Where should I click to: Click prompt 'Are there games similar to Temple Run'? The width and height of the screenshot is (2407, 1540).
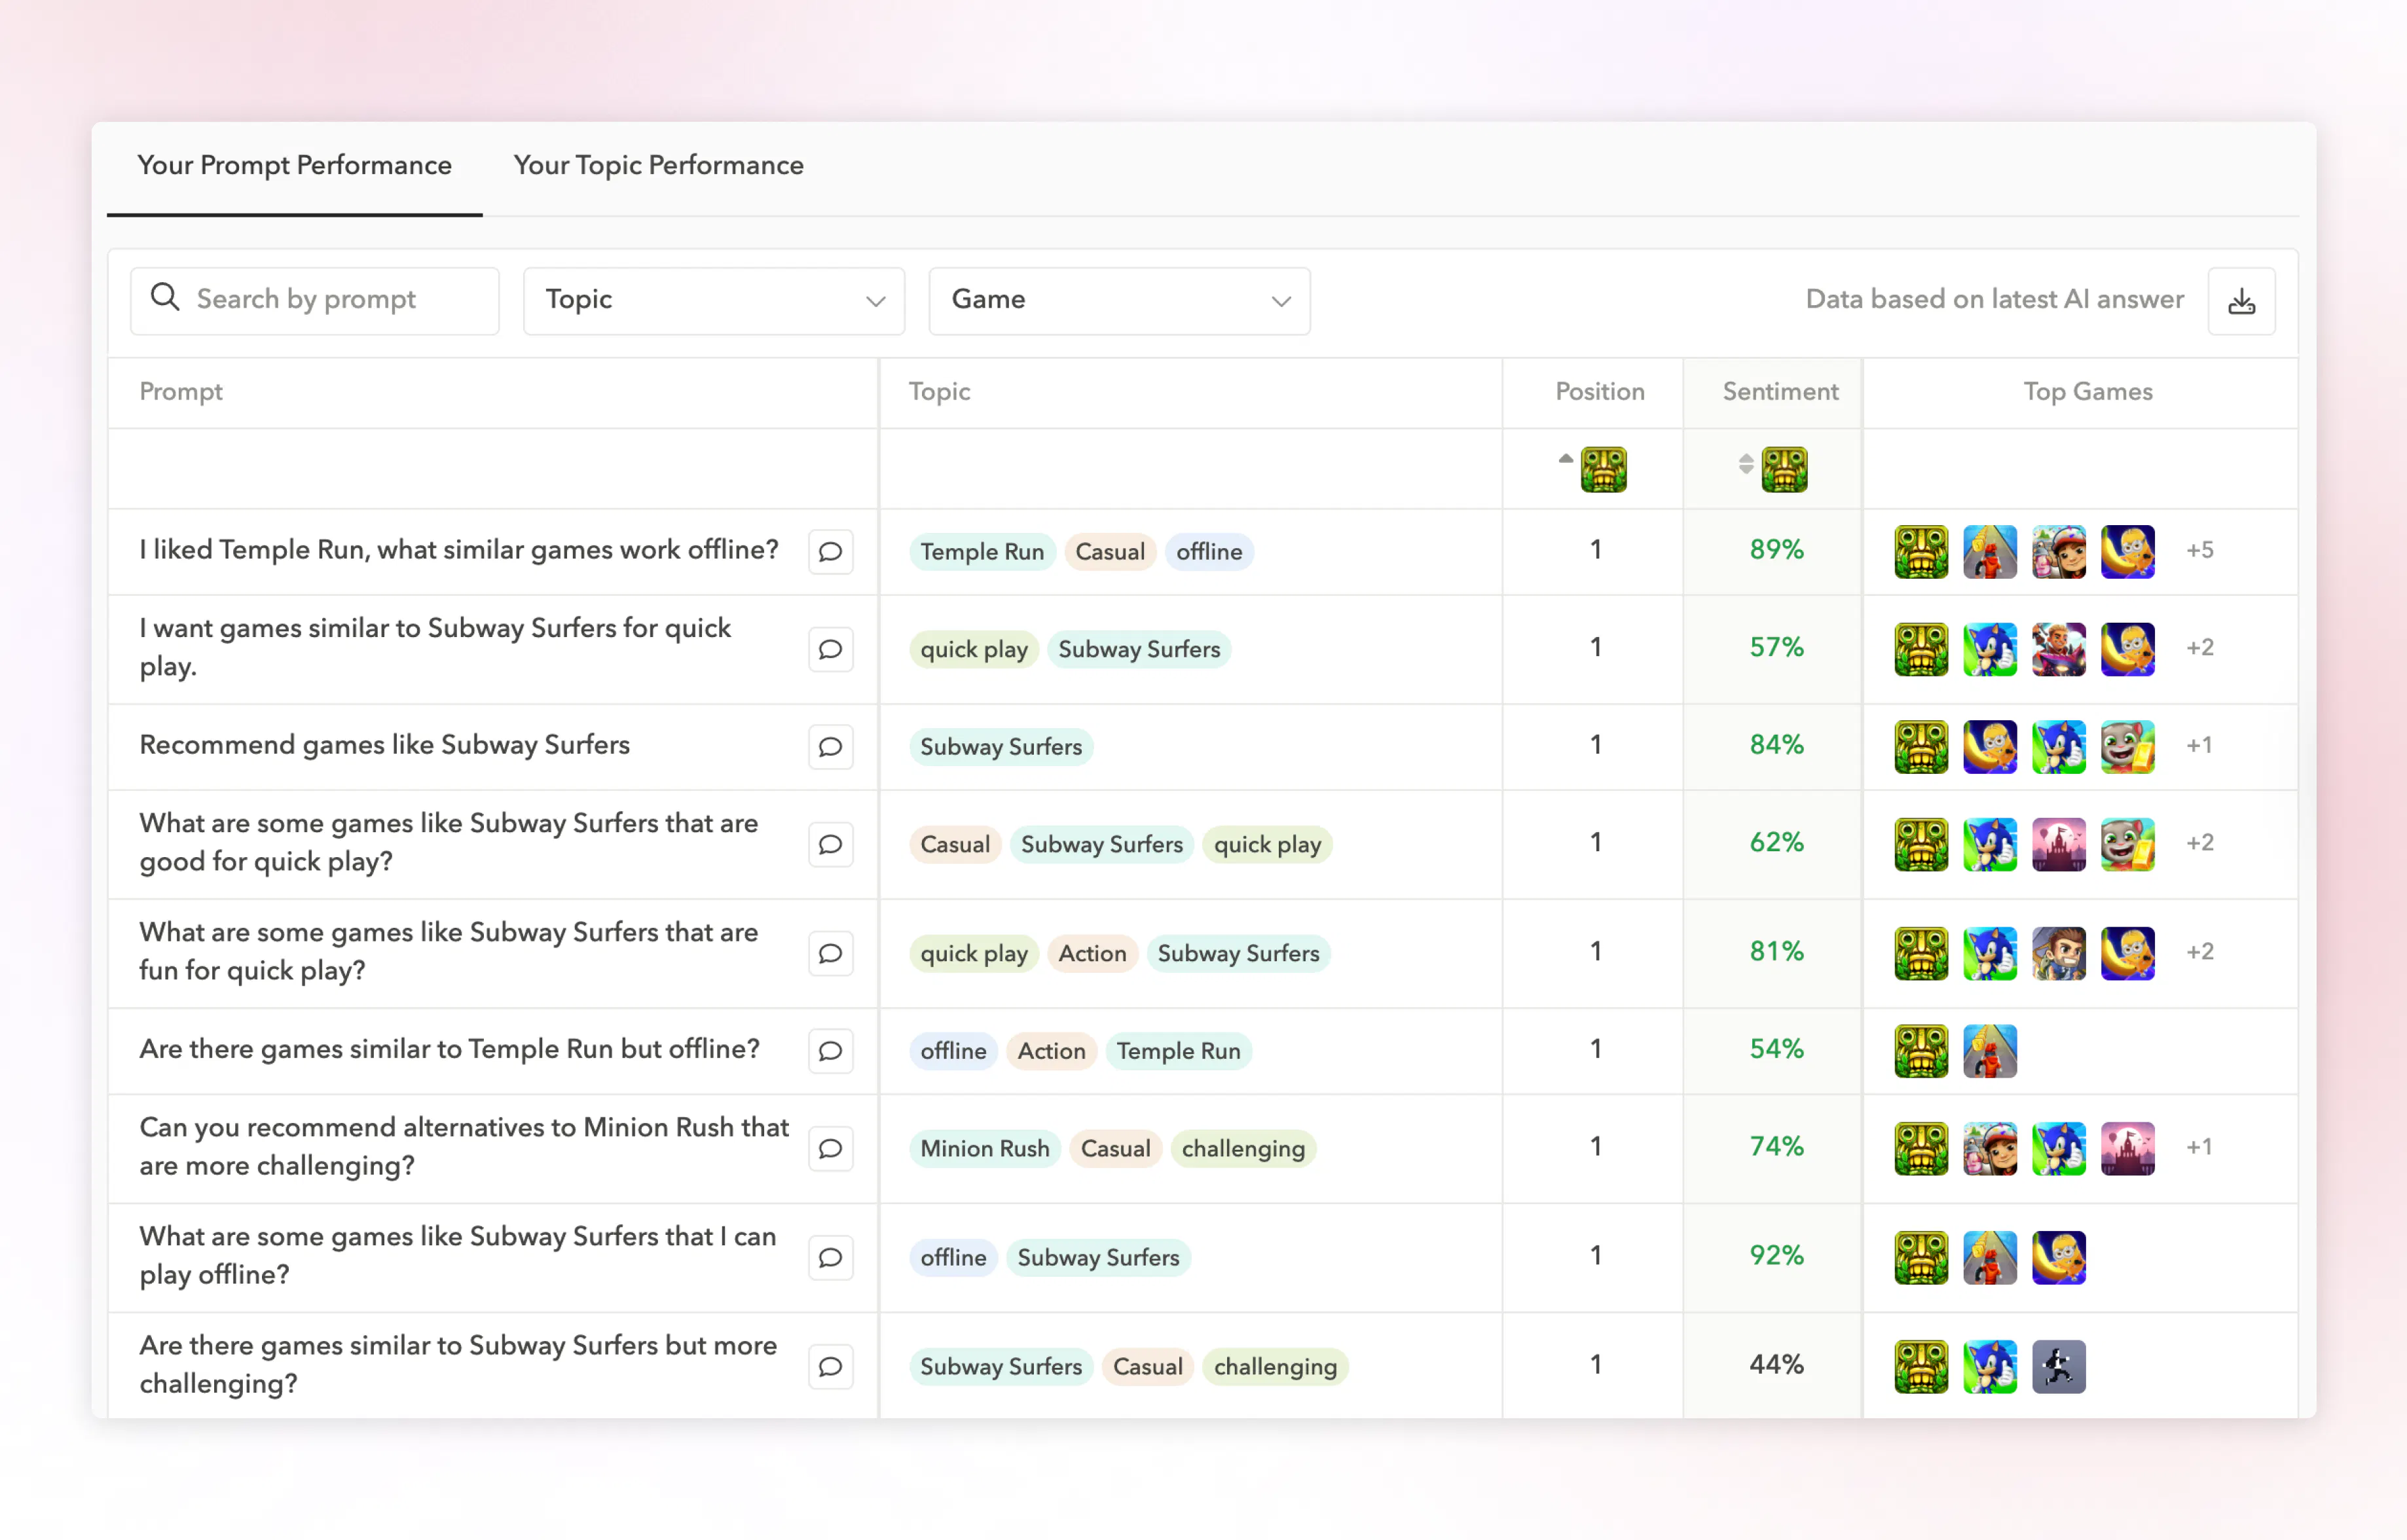[449, 1049]
